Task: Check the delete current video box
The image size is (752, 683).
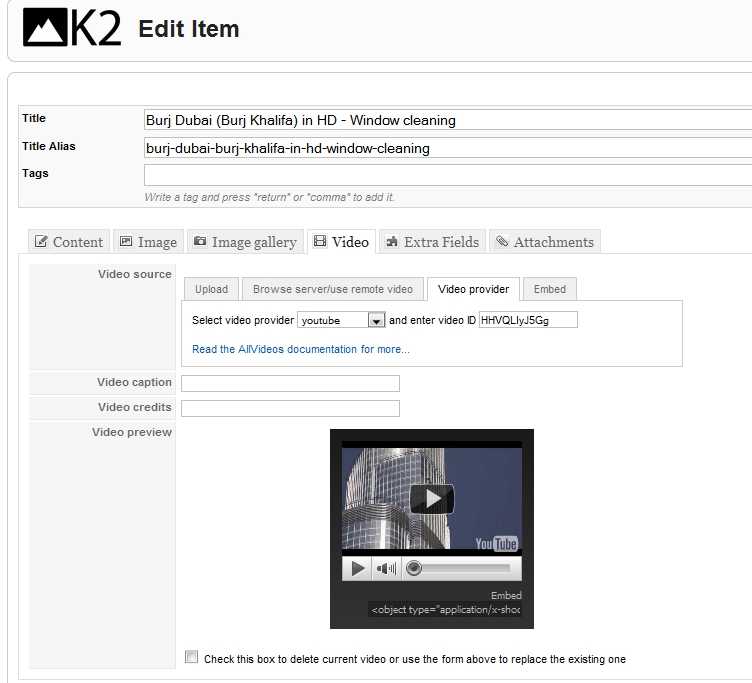Action: [191, 657]
